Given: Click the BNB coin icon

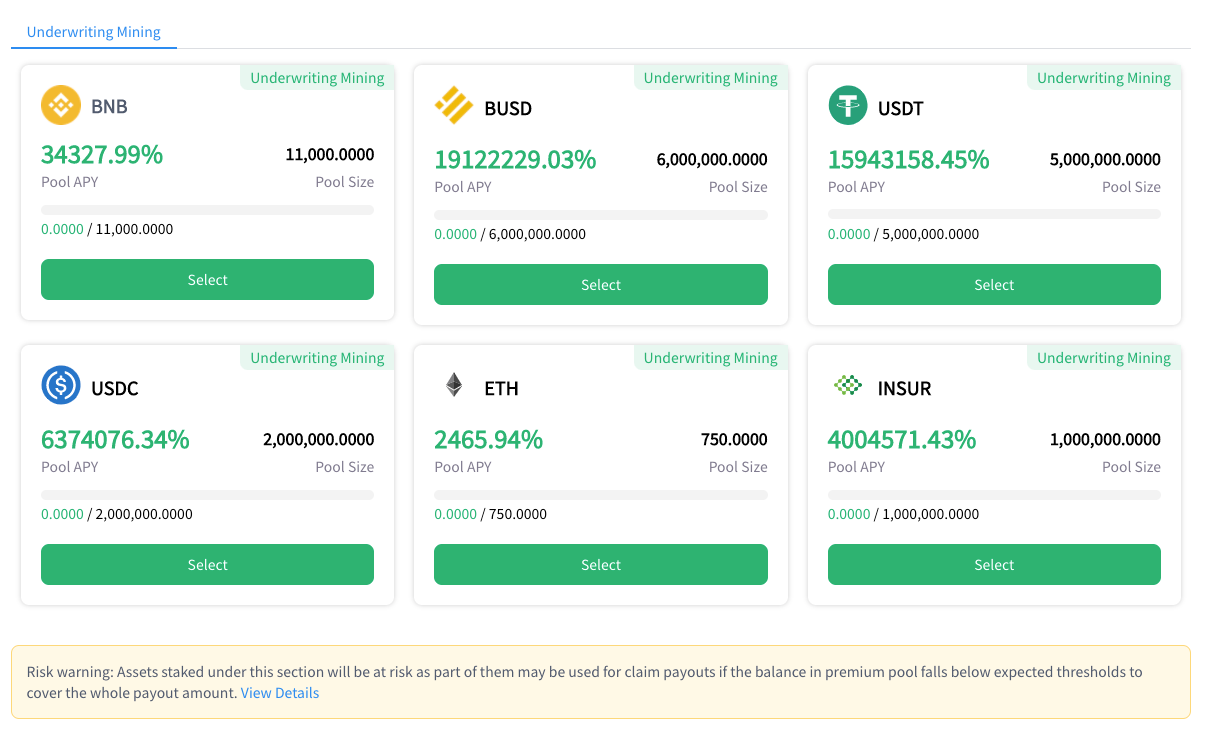Looking at the screenshot, I should (x=61, y=105).
